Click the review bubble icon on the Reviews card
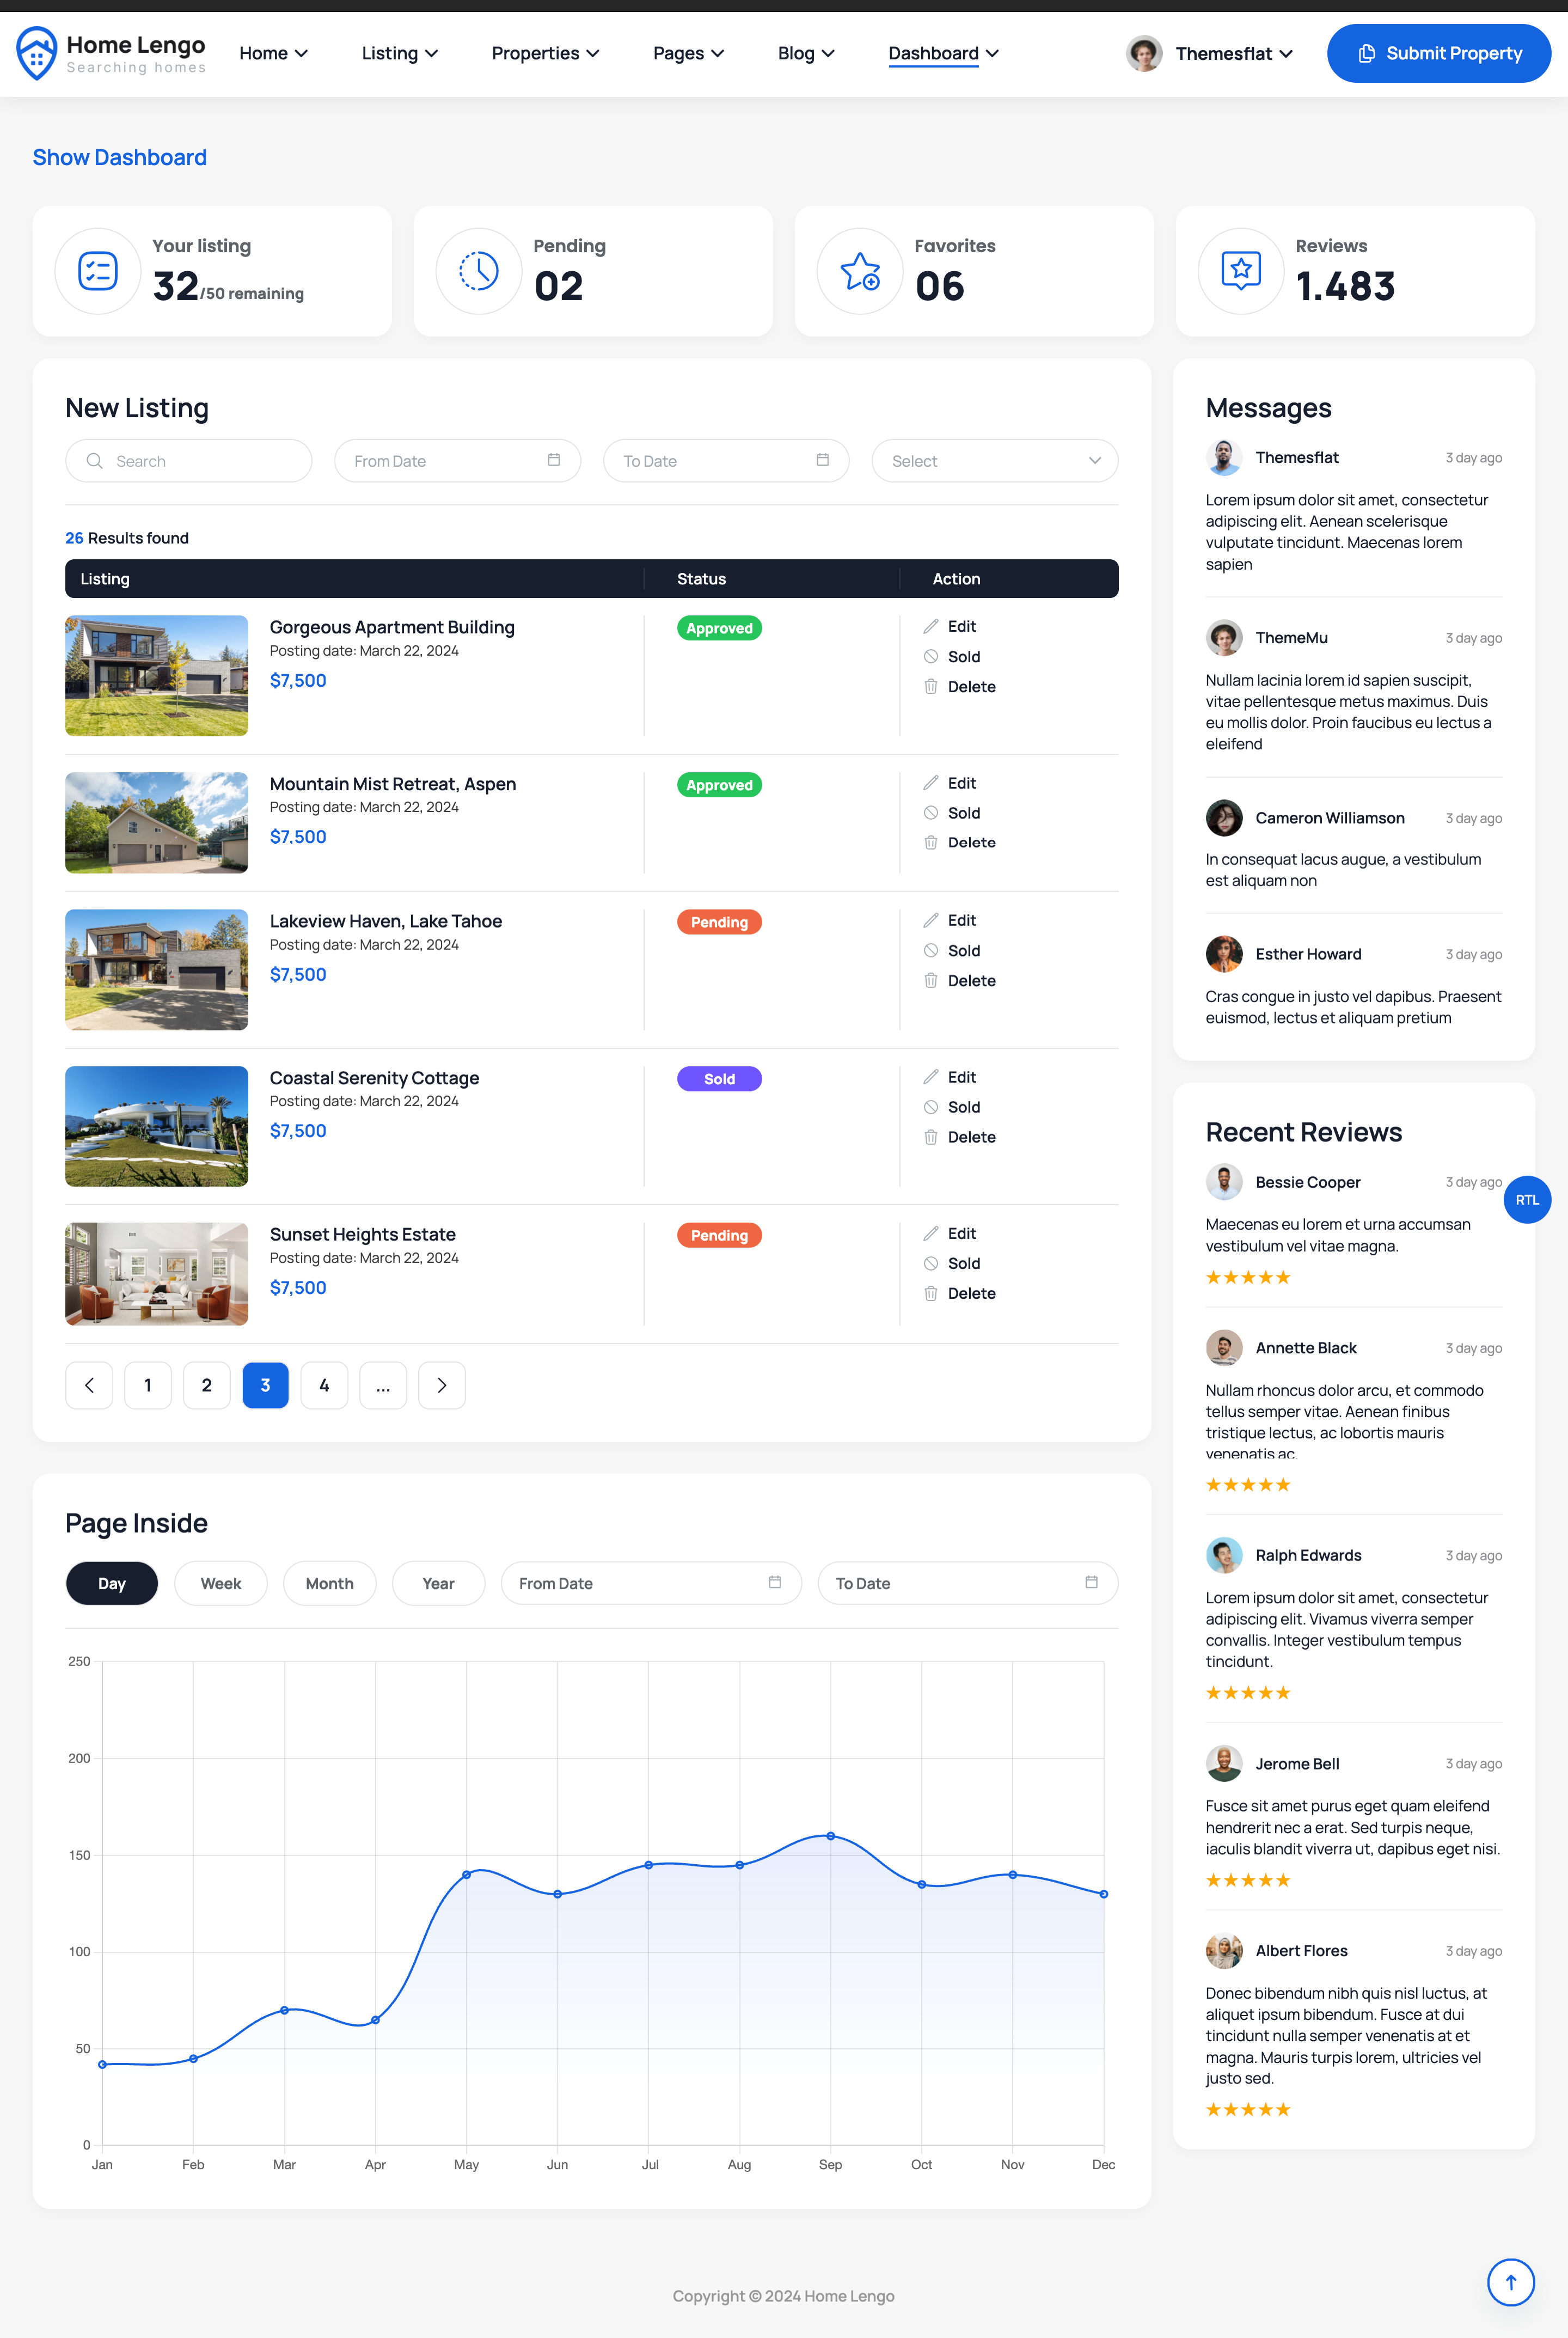The height and width of the screenshot is (2338, 1568). [x=1240, y=271]
